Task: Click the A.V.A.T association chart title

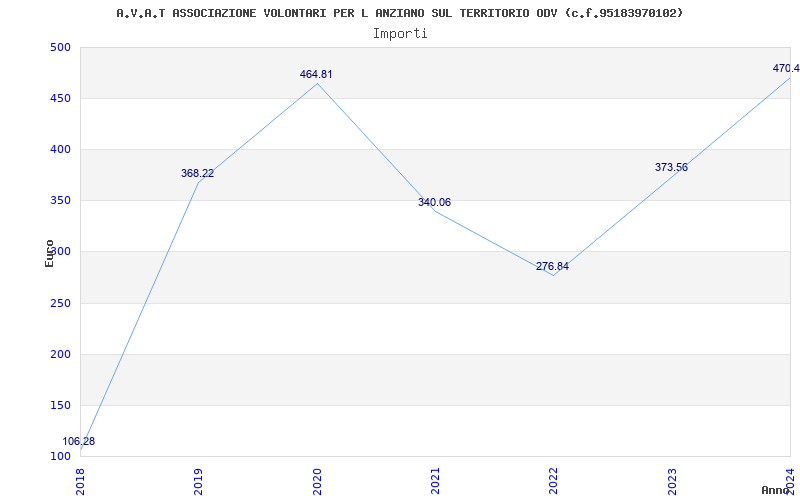Action: (x=399, y=13)
